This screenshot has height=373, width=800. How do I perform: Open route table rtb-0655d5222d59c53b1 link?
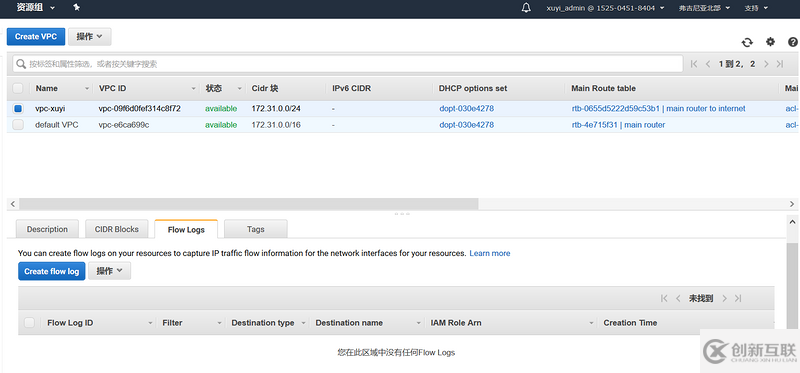[x=658, y=108]
